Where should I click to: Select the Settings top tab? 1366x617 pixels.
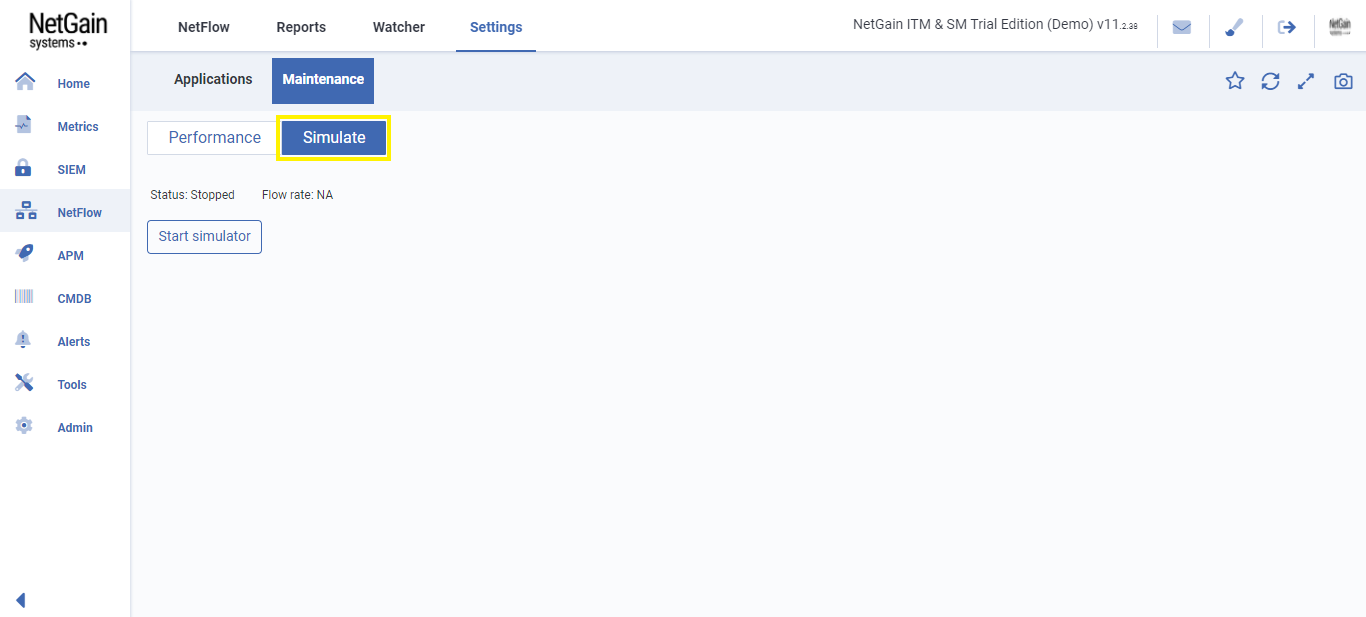(496, 27)
